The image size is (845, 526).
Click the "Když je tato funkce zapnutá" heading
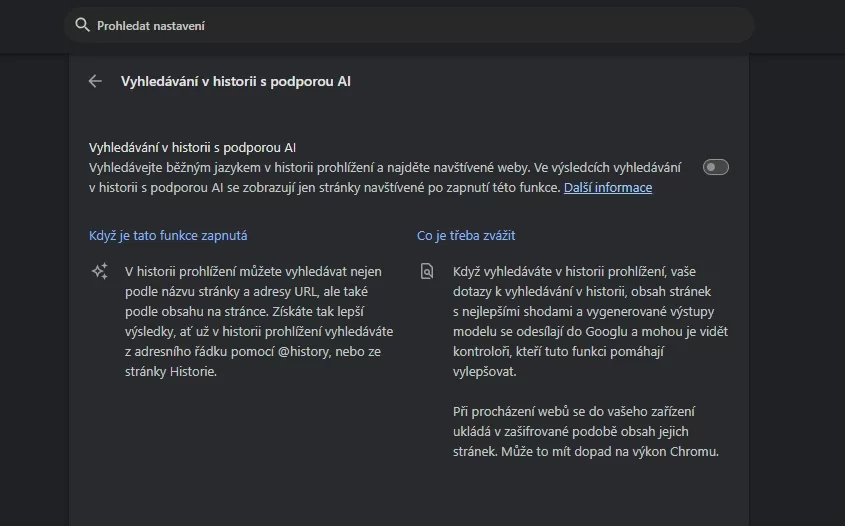(168, 236)
